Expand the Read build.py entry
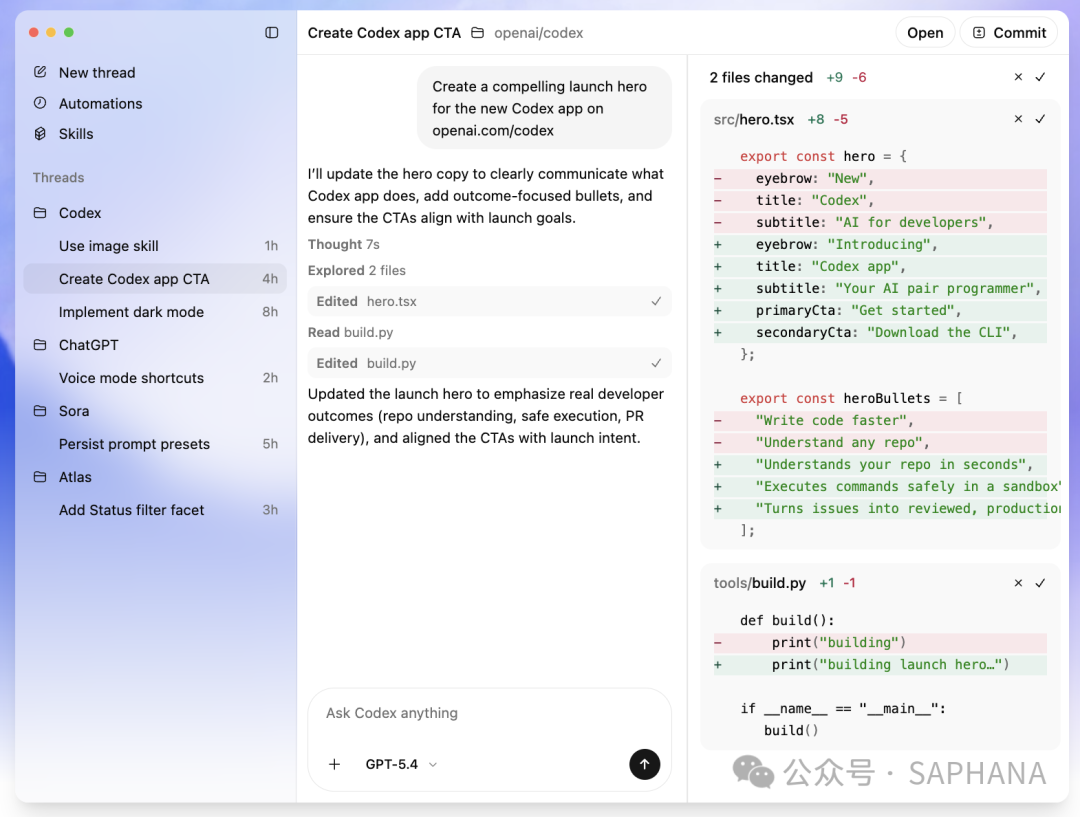Screen dimensions: 1080x817 (x=351, y=332)
